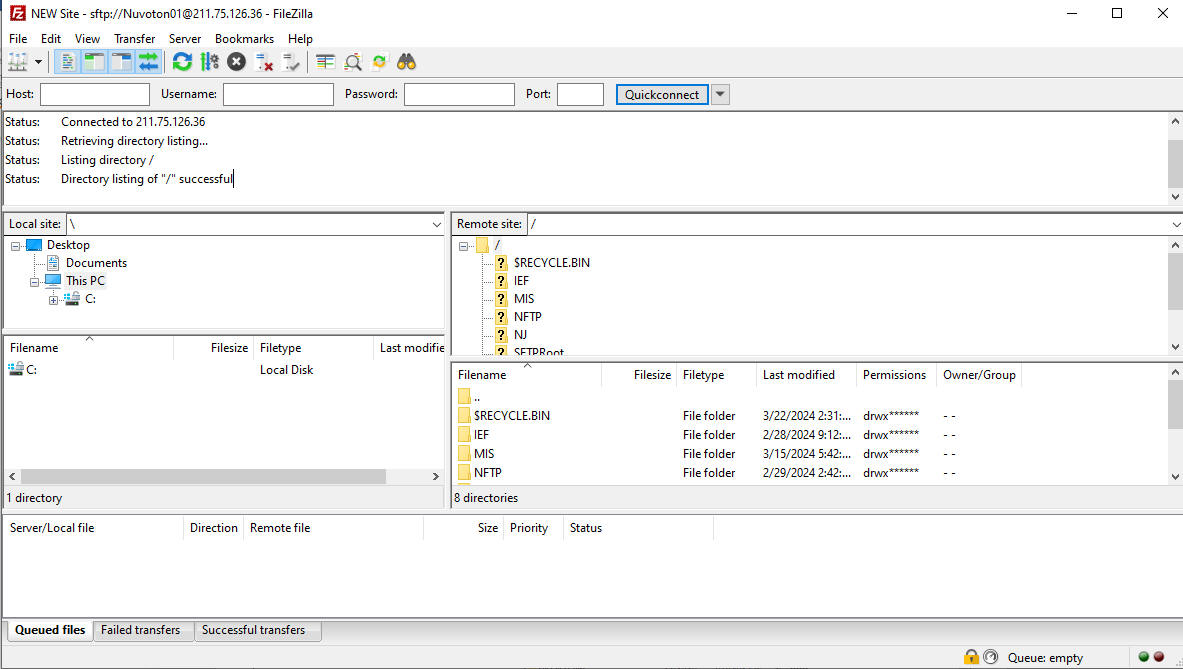Click the disconnect from server icon
The height and width of the screenshot is (669, 1183).
[x=264, y=62]
